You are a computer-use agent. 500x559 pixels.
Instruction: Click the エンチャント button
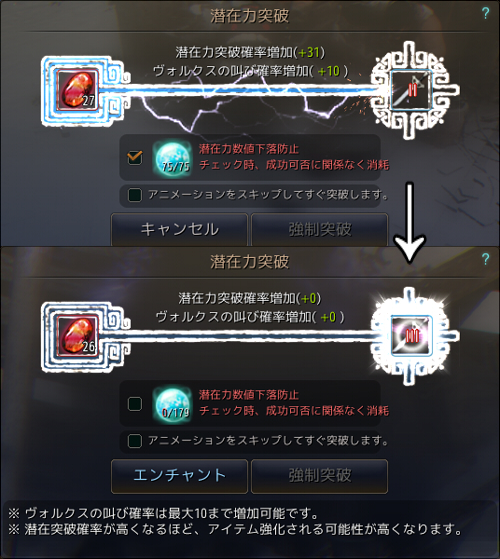179,476
